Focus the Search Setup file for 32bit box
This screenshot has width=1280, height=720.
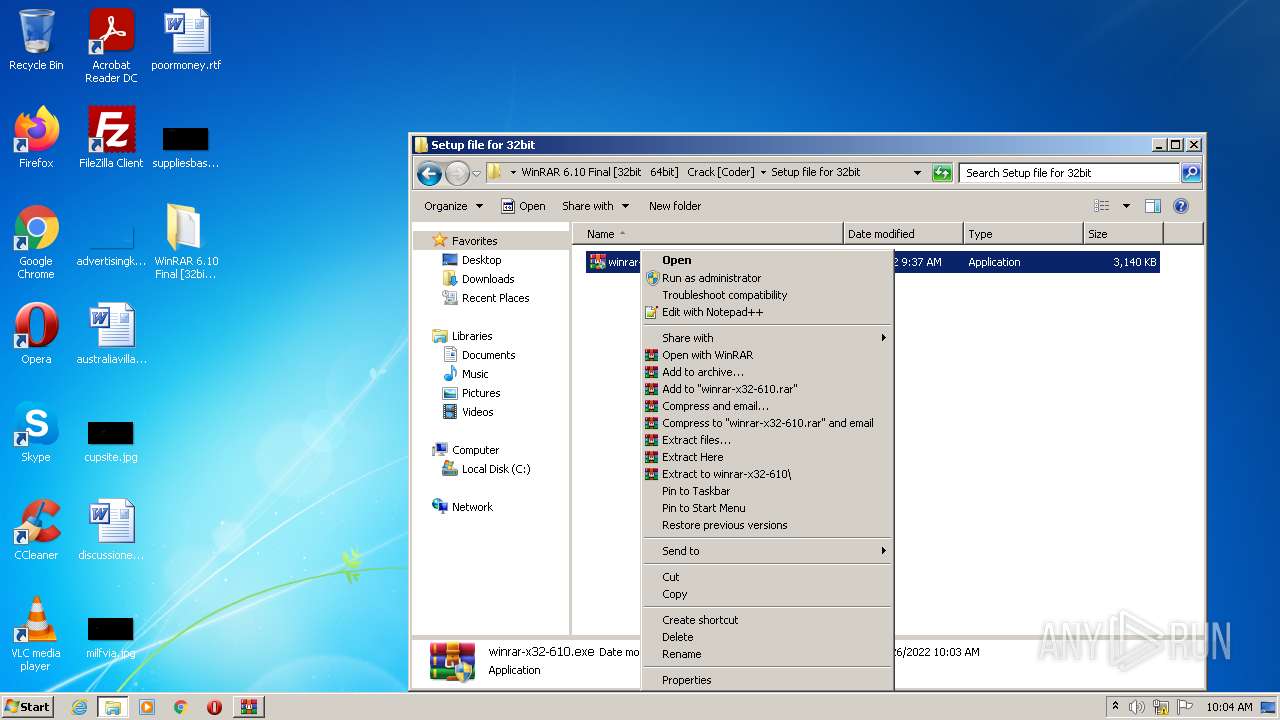tap(1069, 173)
